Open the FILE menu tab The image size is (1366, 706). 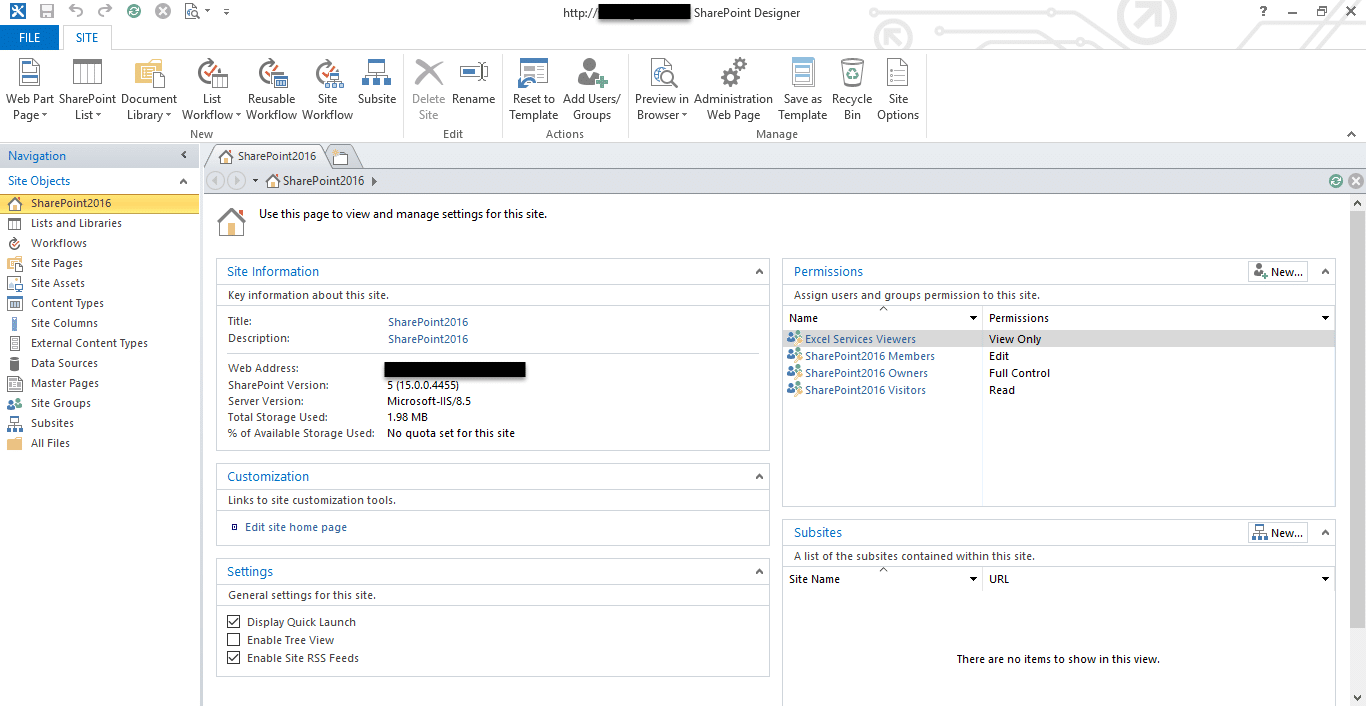(x=30, y=37)
